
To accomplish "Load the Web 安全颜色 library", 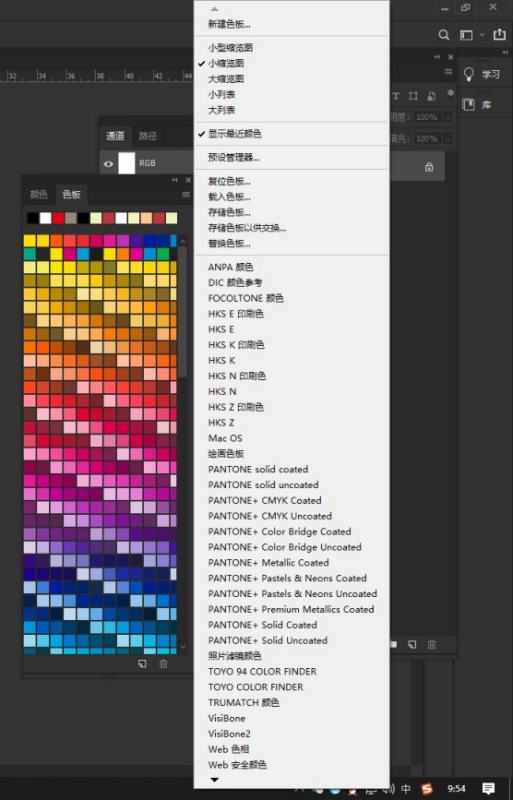I will tap(237, 765).
